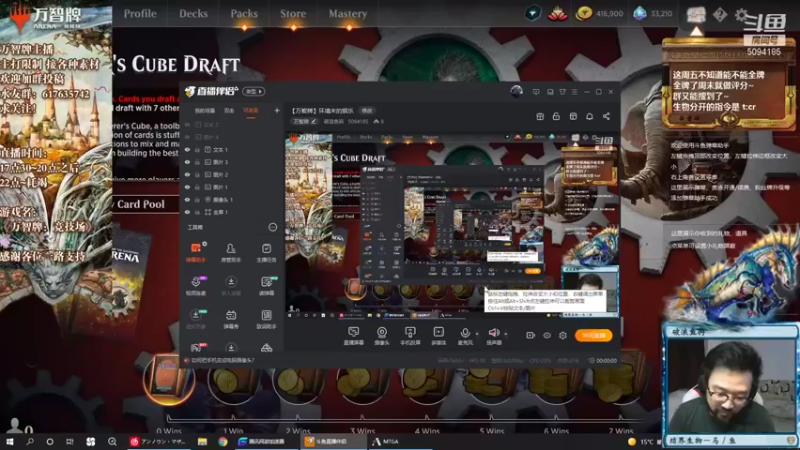Viewport: 800px width, 450px height.
Task: Click the gift box icon in companion header
Action: [x=540, y=116]
